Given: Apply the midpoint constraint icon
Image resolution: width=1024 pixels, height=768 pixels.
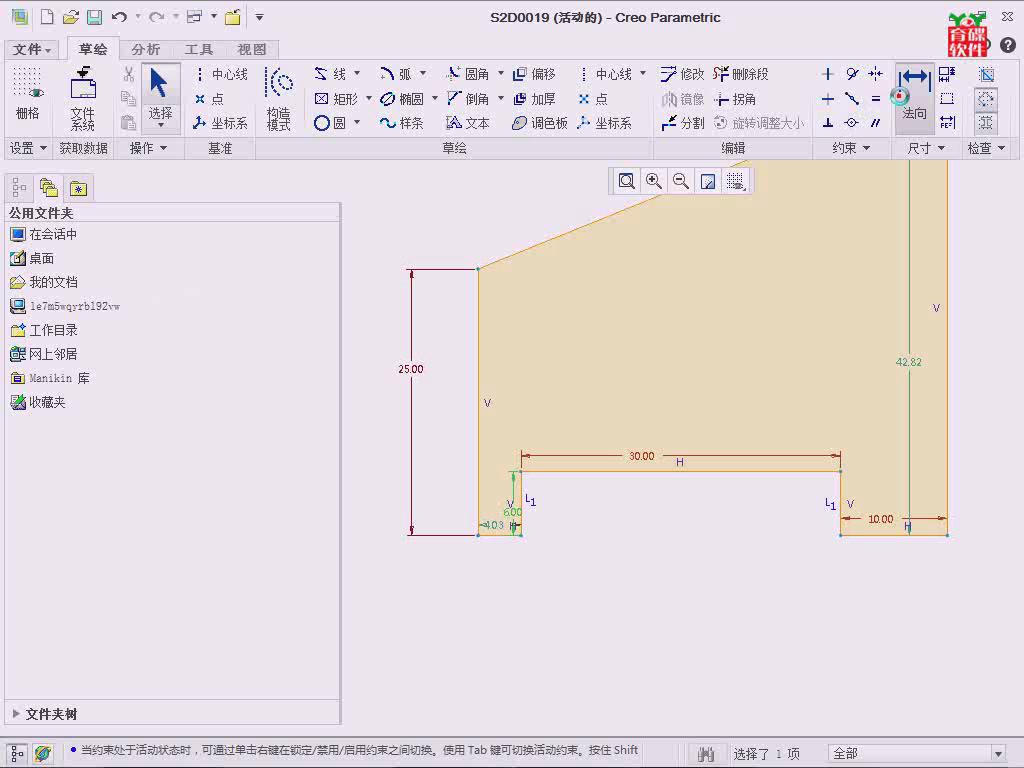Looking at the screenshot, I should (x=852, y=99).
